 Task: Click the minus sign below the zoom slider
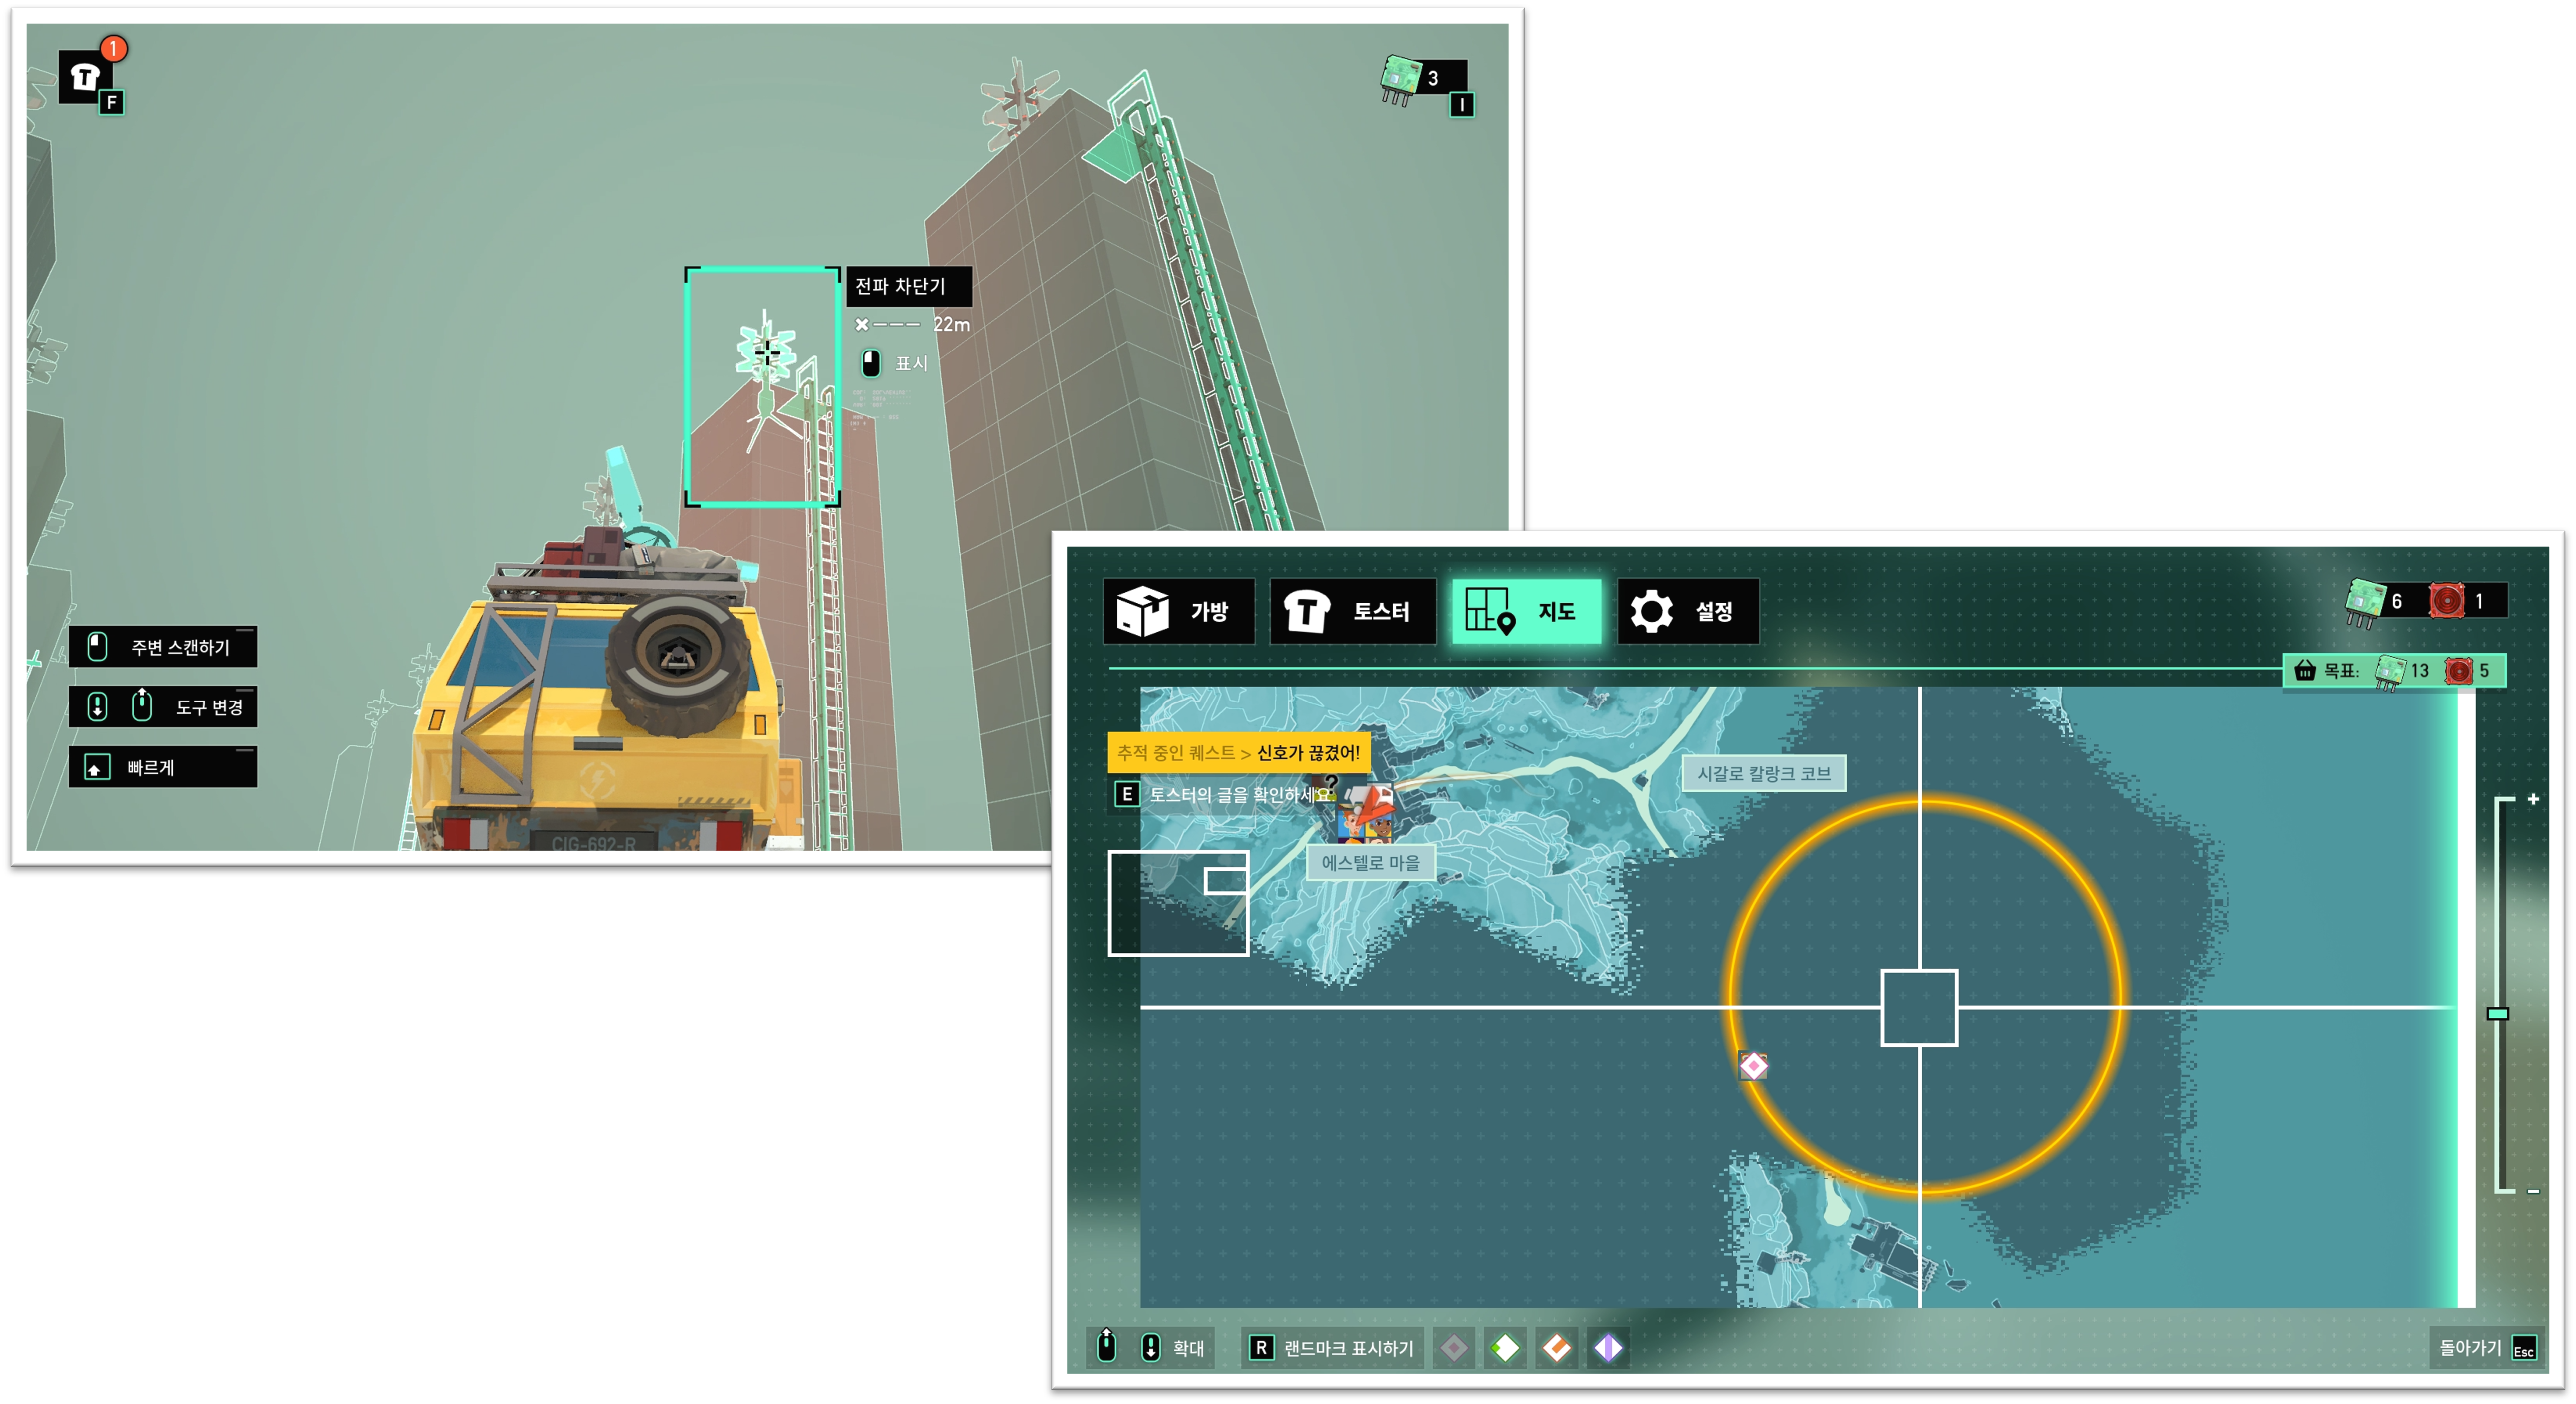pos(2533,1191)
